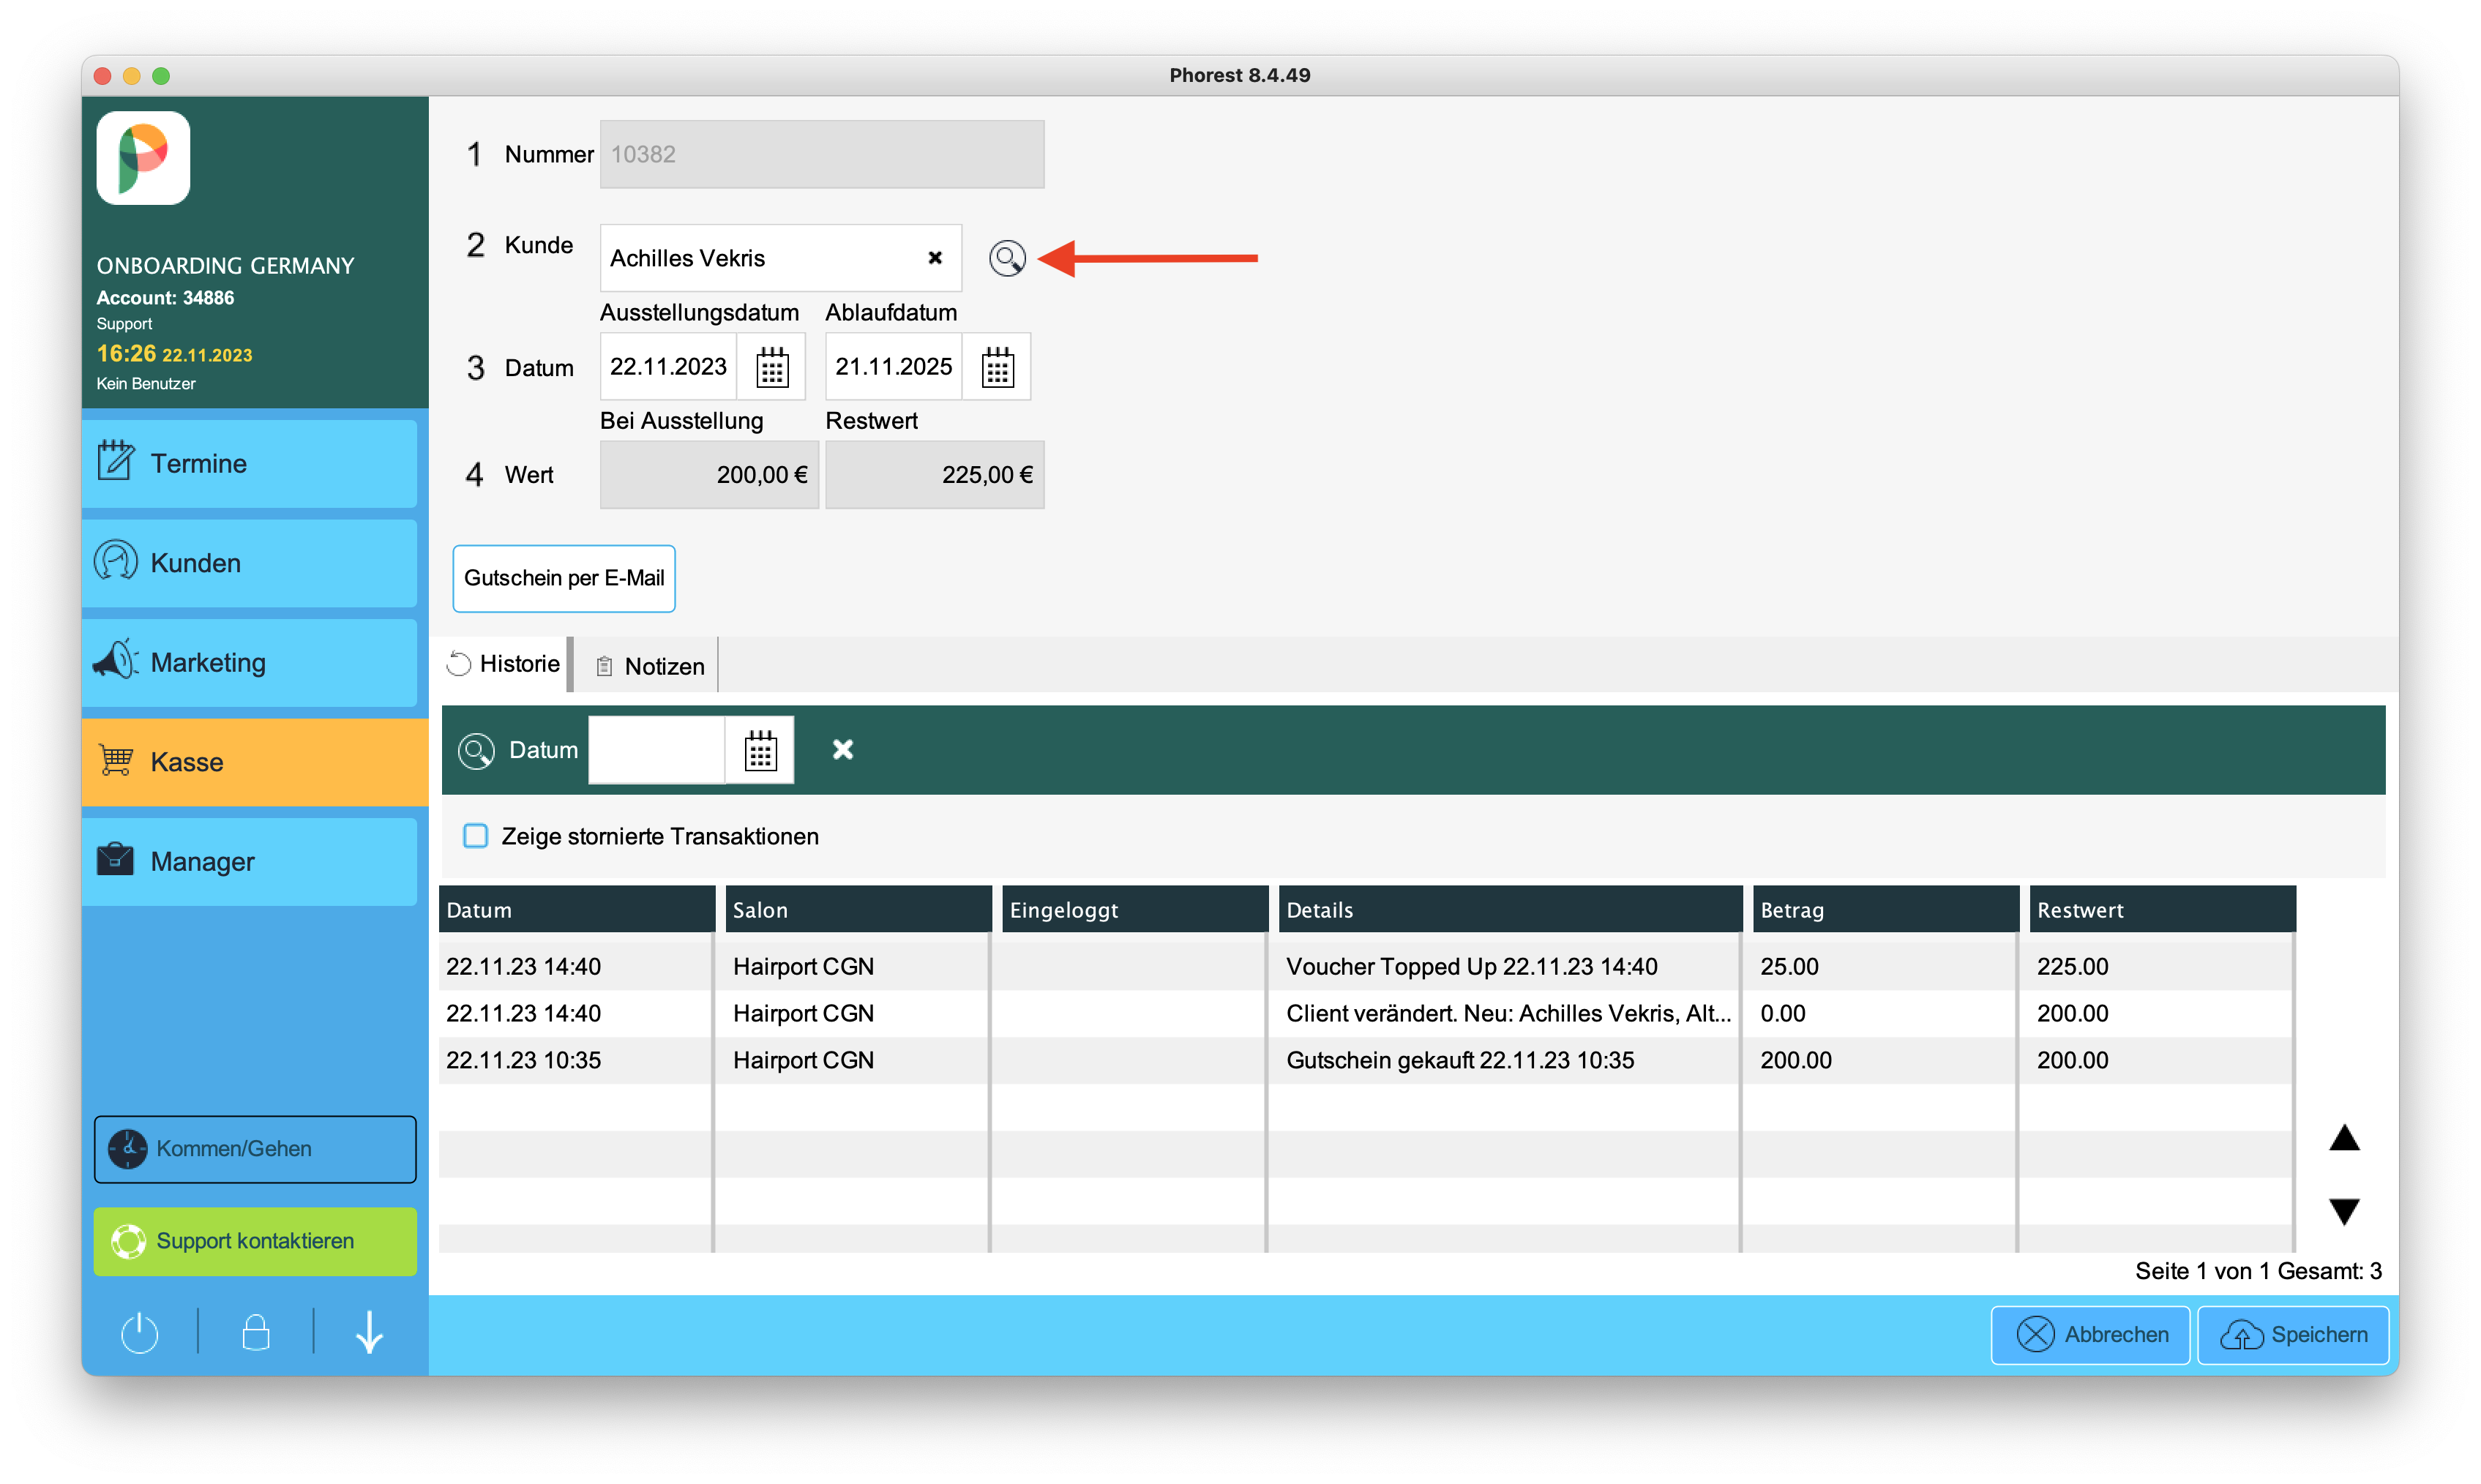
Task: Click the search icon in Historie filter bar
Action: click(x=476, y=750)
